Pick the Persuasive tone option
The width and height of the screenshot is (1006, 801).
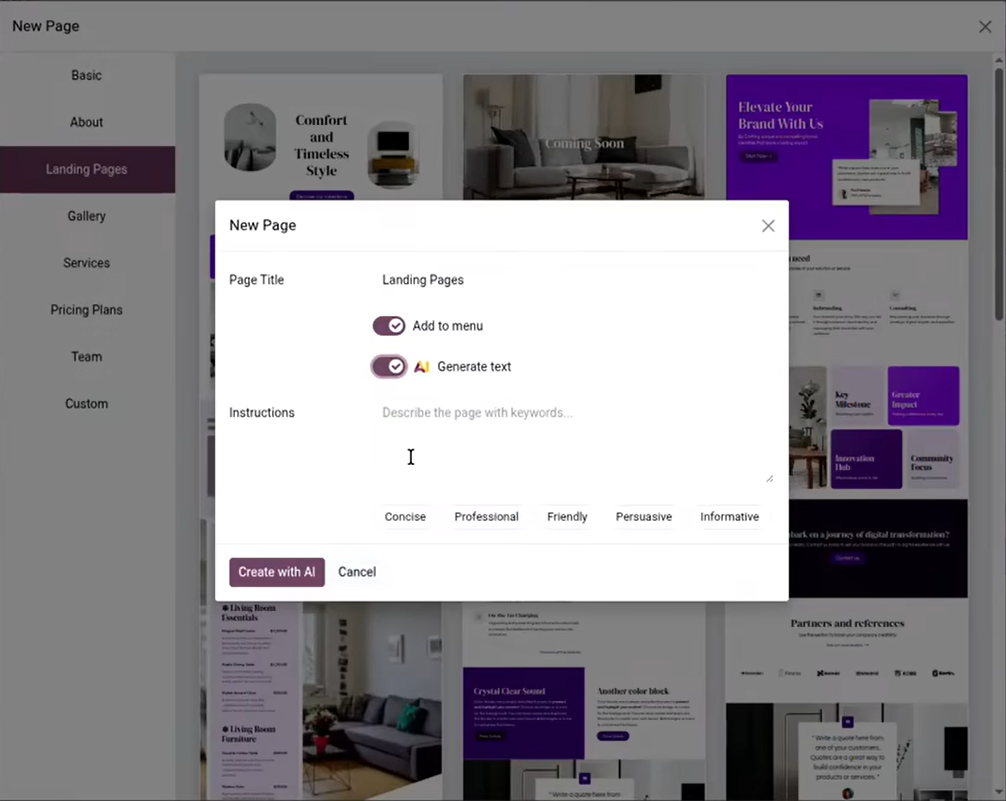[x=643, y=516]
